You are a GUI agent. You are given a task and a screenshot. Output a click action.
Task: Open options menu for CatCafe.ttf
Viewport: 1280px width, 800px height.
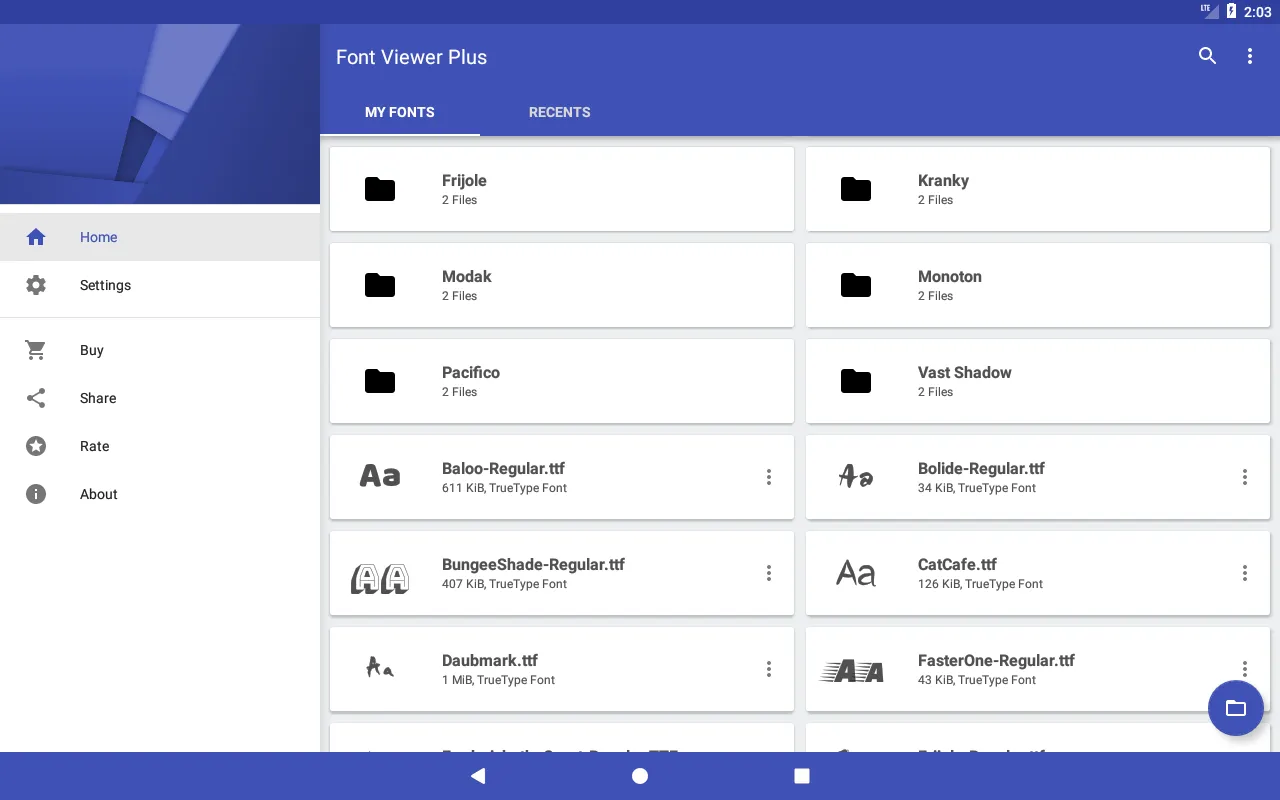[1244, 573]
